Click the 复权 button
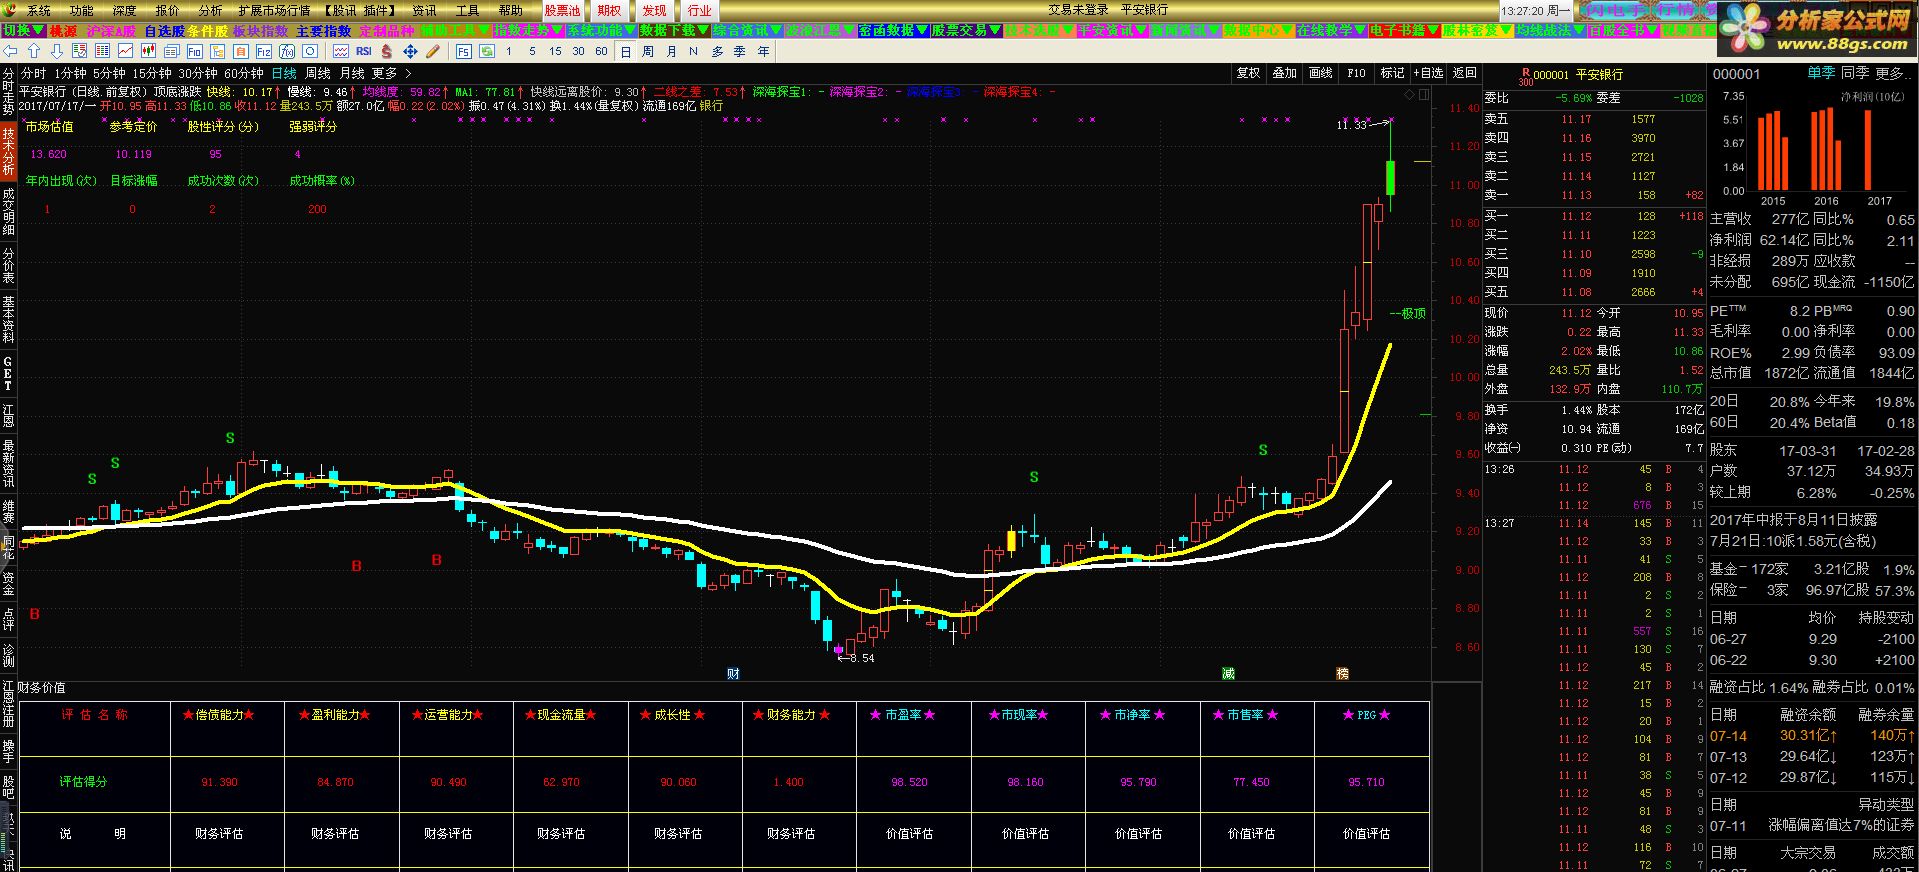This screenshot has width=1919, height=872. 1248,73
